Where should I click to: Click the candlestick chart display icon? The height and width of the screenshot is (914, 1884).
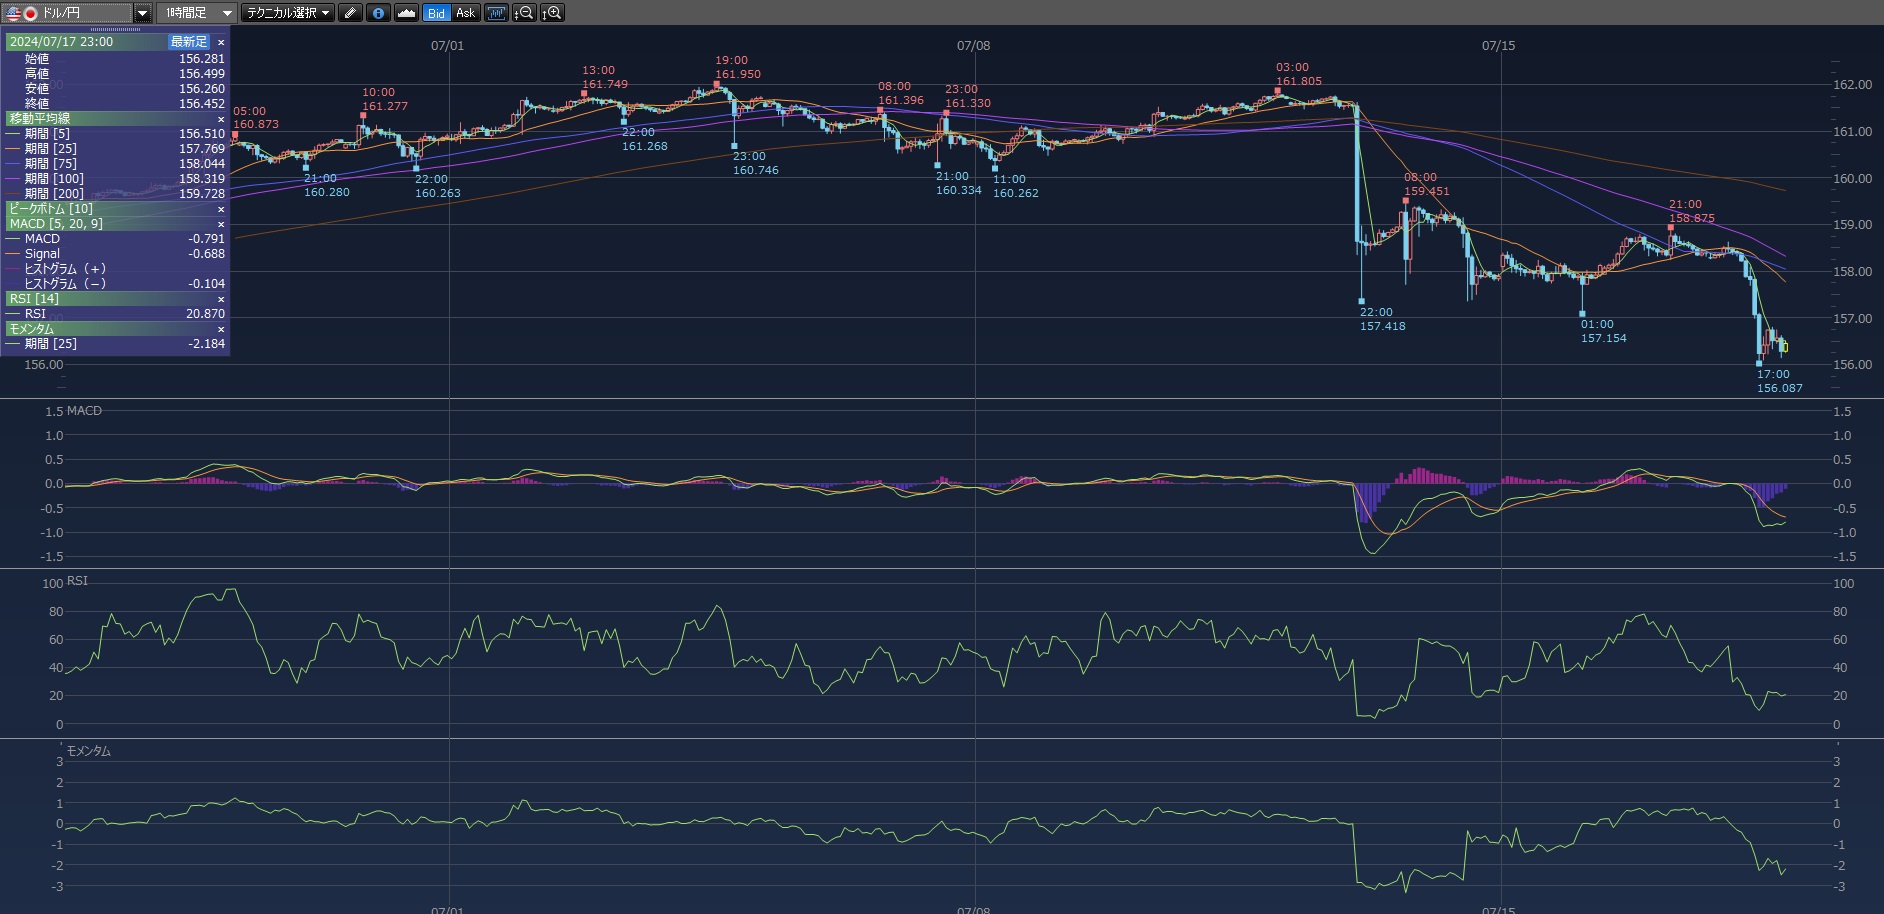tap(497, 13)
